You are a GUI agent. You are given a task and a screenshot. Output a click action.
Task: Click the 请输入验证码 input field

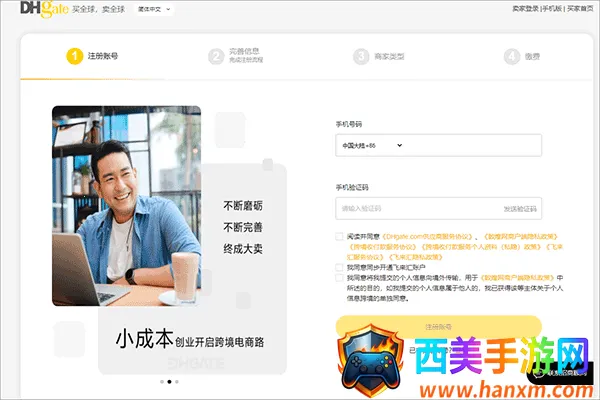[415, 208]
